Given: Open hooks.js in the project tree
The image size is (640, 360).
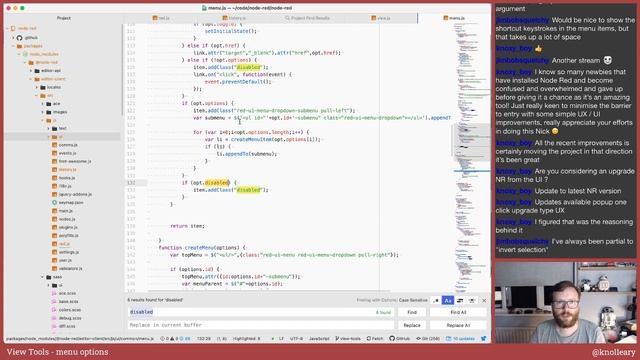Looking at the screenshot, I should point(67,178).
